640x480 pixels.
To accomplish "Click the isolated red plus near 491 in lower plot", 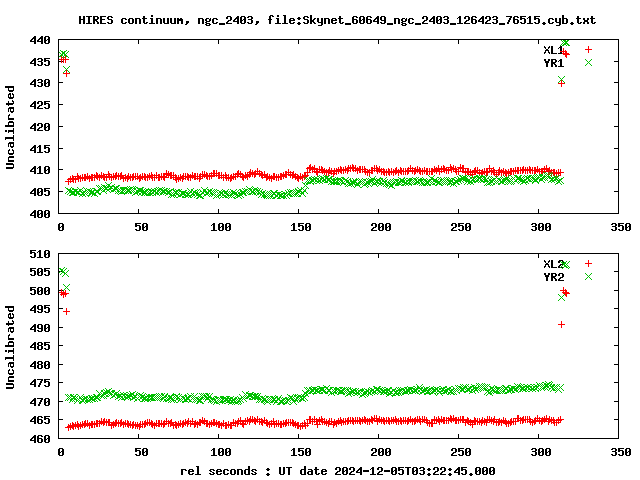I will click(x=561, y=324).
